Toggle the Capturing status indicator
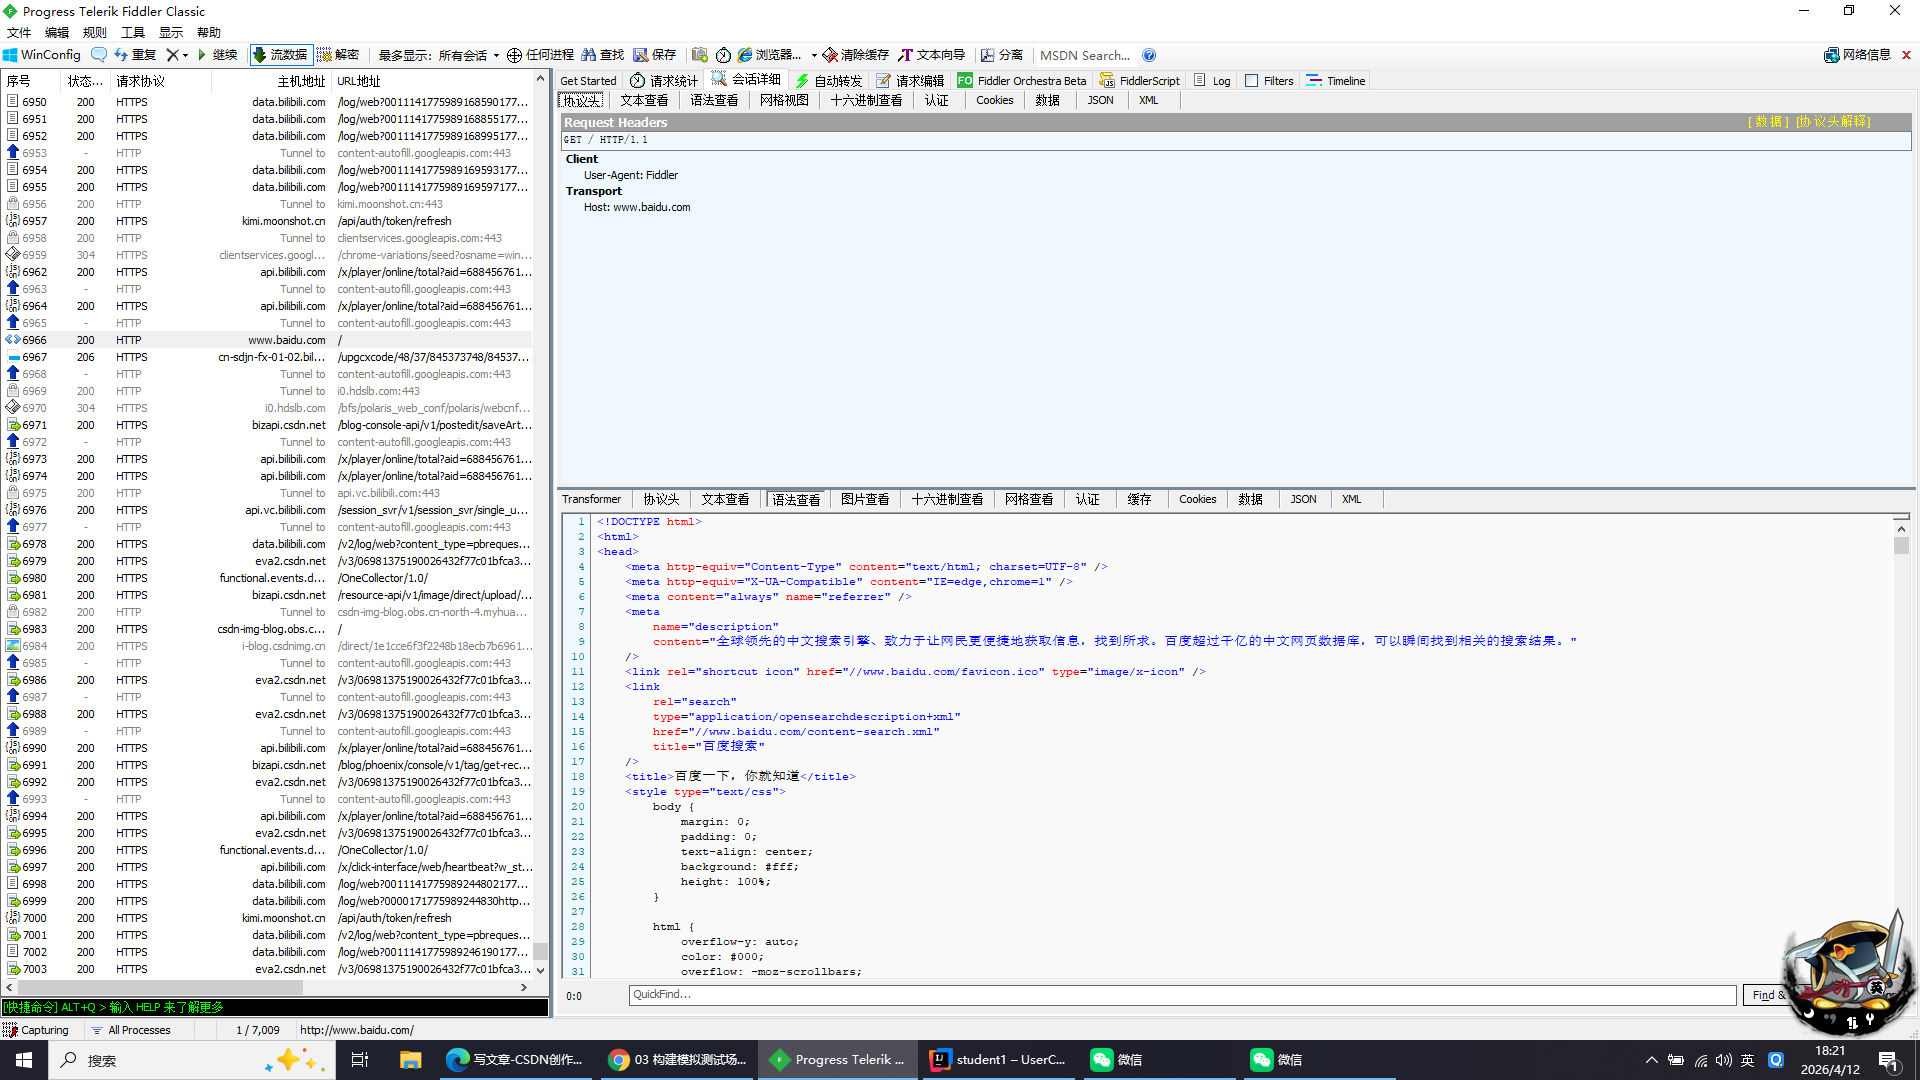 click(36, 1030)
